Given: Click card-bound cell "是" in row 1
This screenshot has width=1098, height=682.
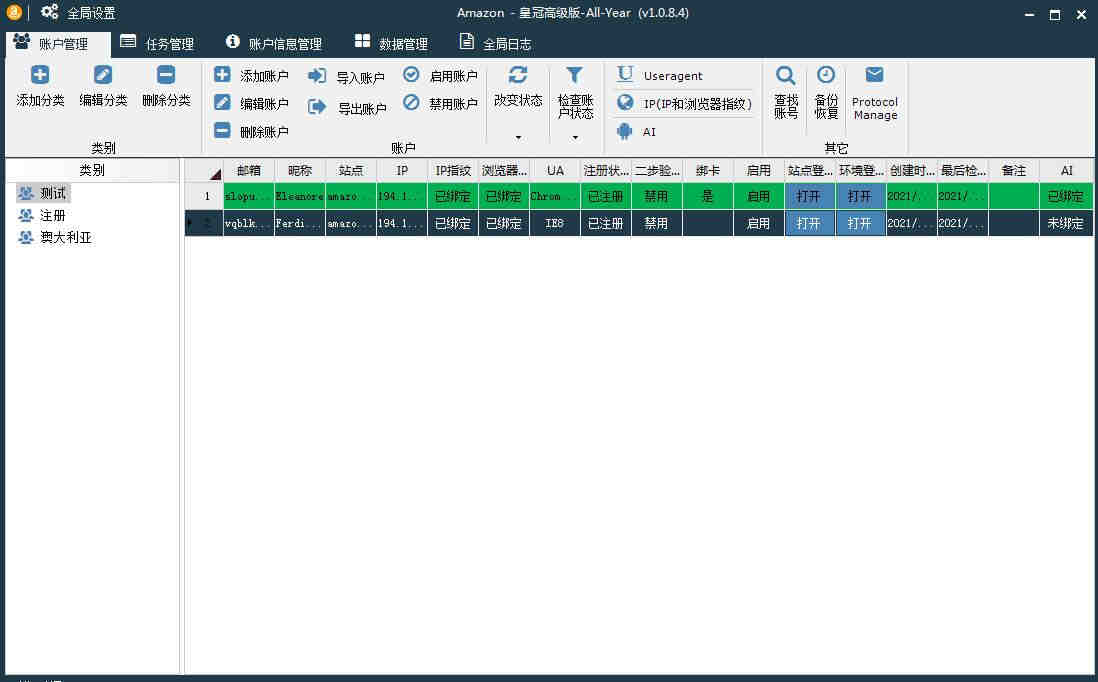Looking at the screenshot, I should (708, 196).
